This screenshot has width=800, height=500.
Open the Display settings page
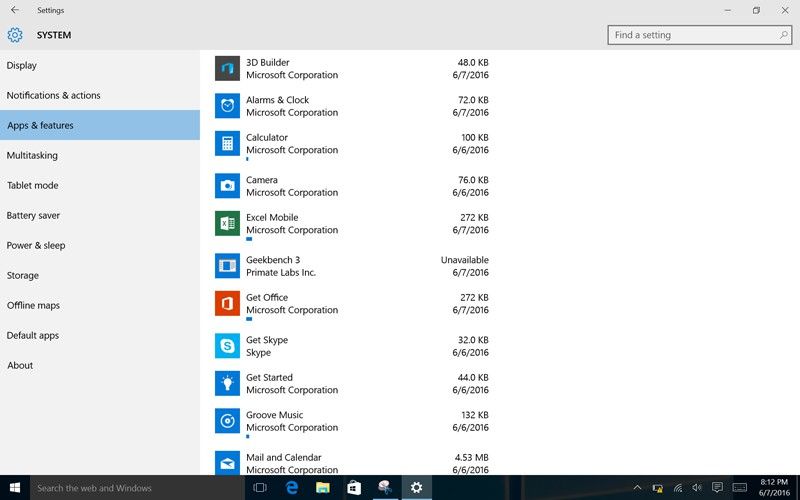click(99, 65)
